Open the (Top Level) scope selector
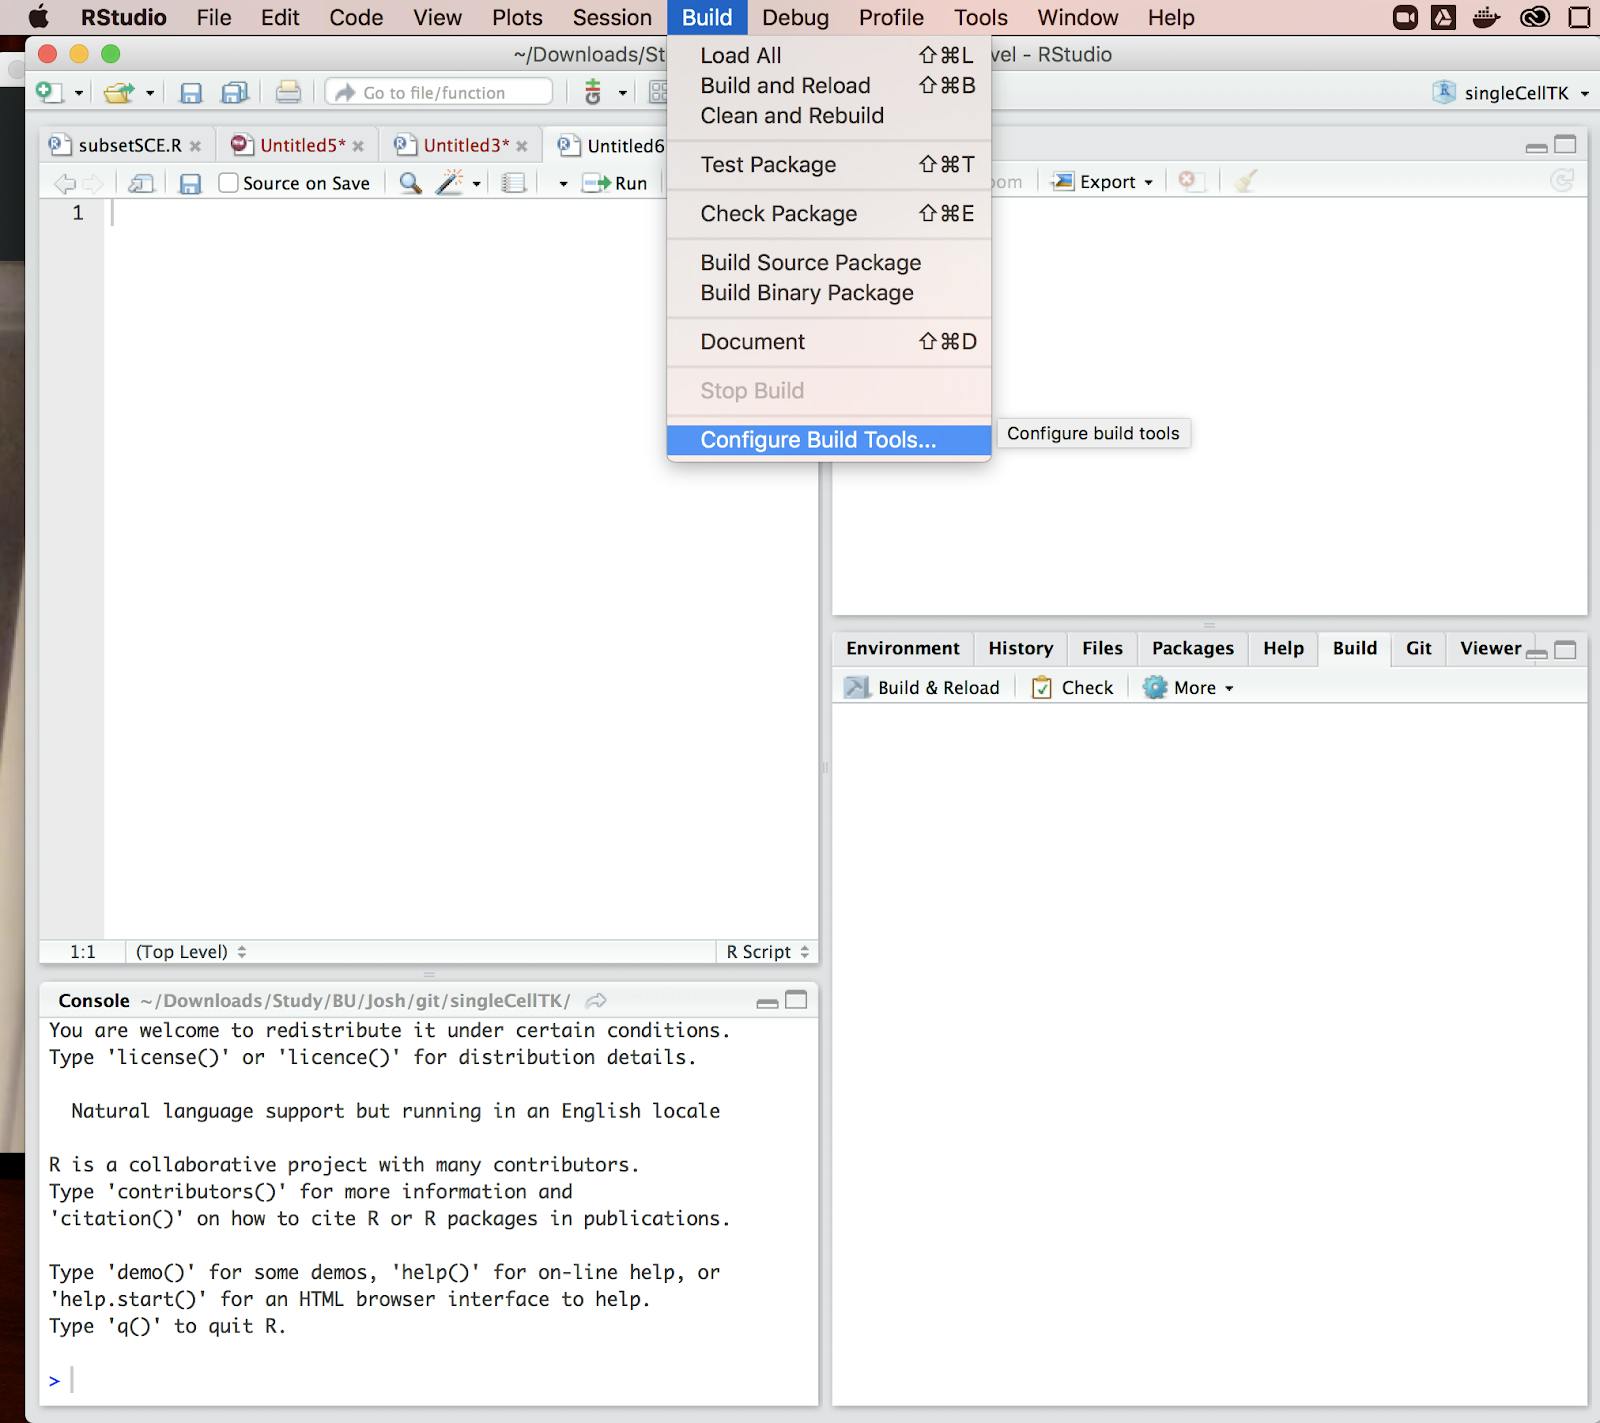Screen dimensions: 1600x1423 point(191,952)
